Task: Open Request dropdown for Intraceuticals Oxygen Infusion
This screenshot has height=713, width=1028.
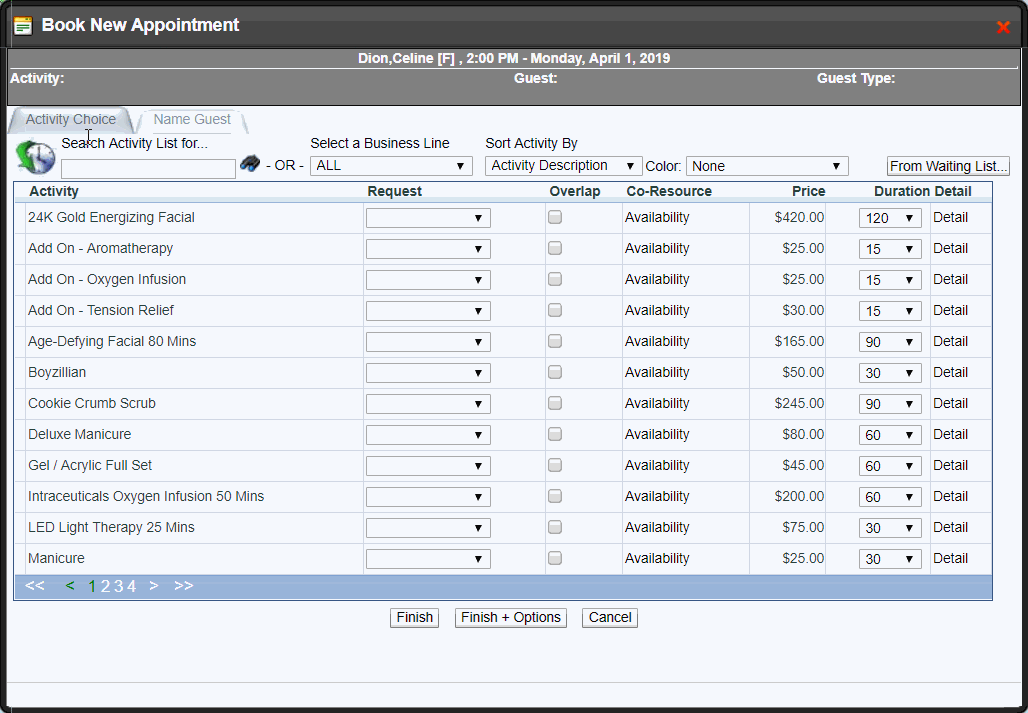Action: 428,497
